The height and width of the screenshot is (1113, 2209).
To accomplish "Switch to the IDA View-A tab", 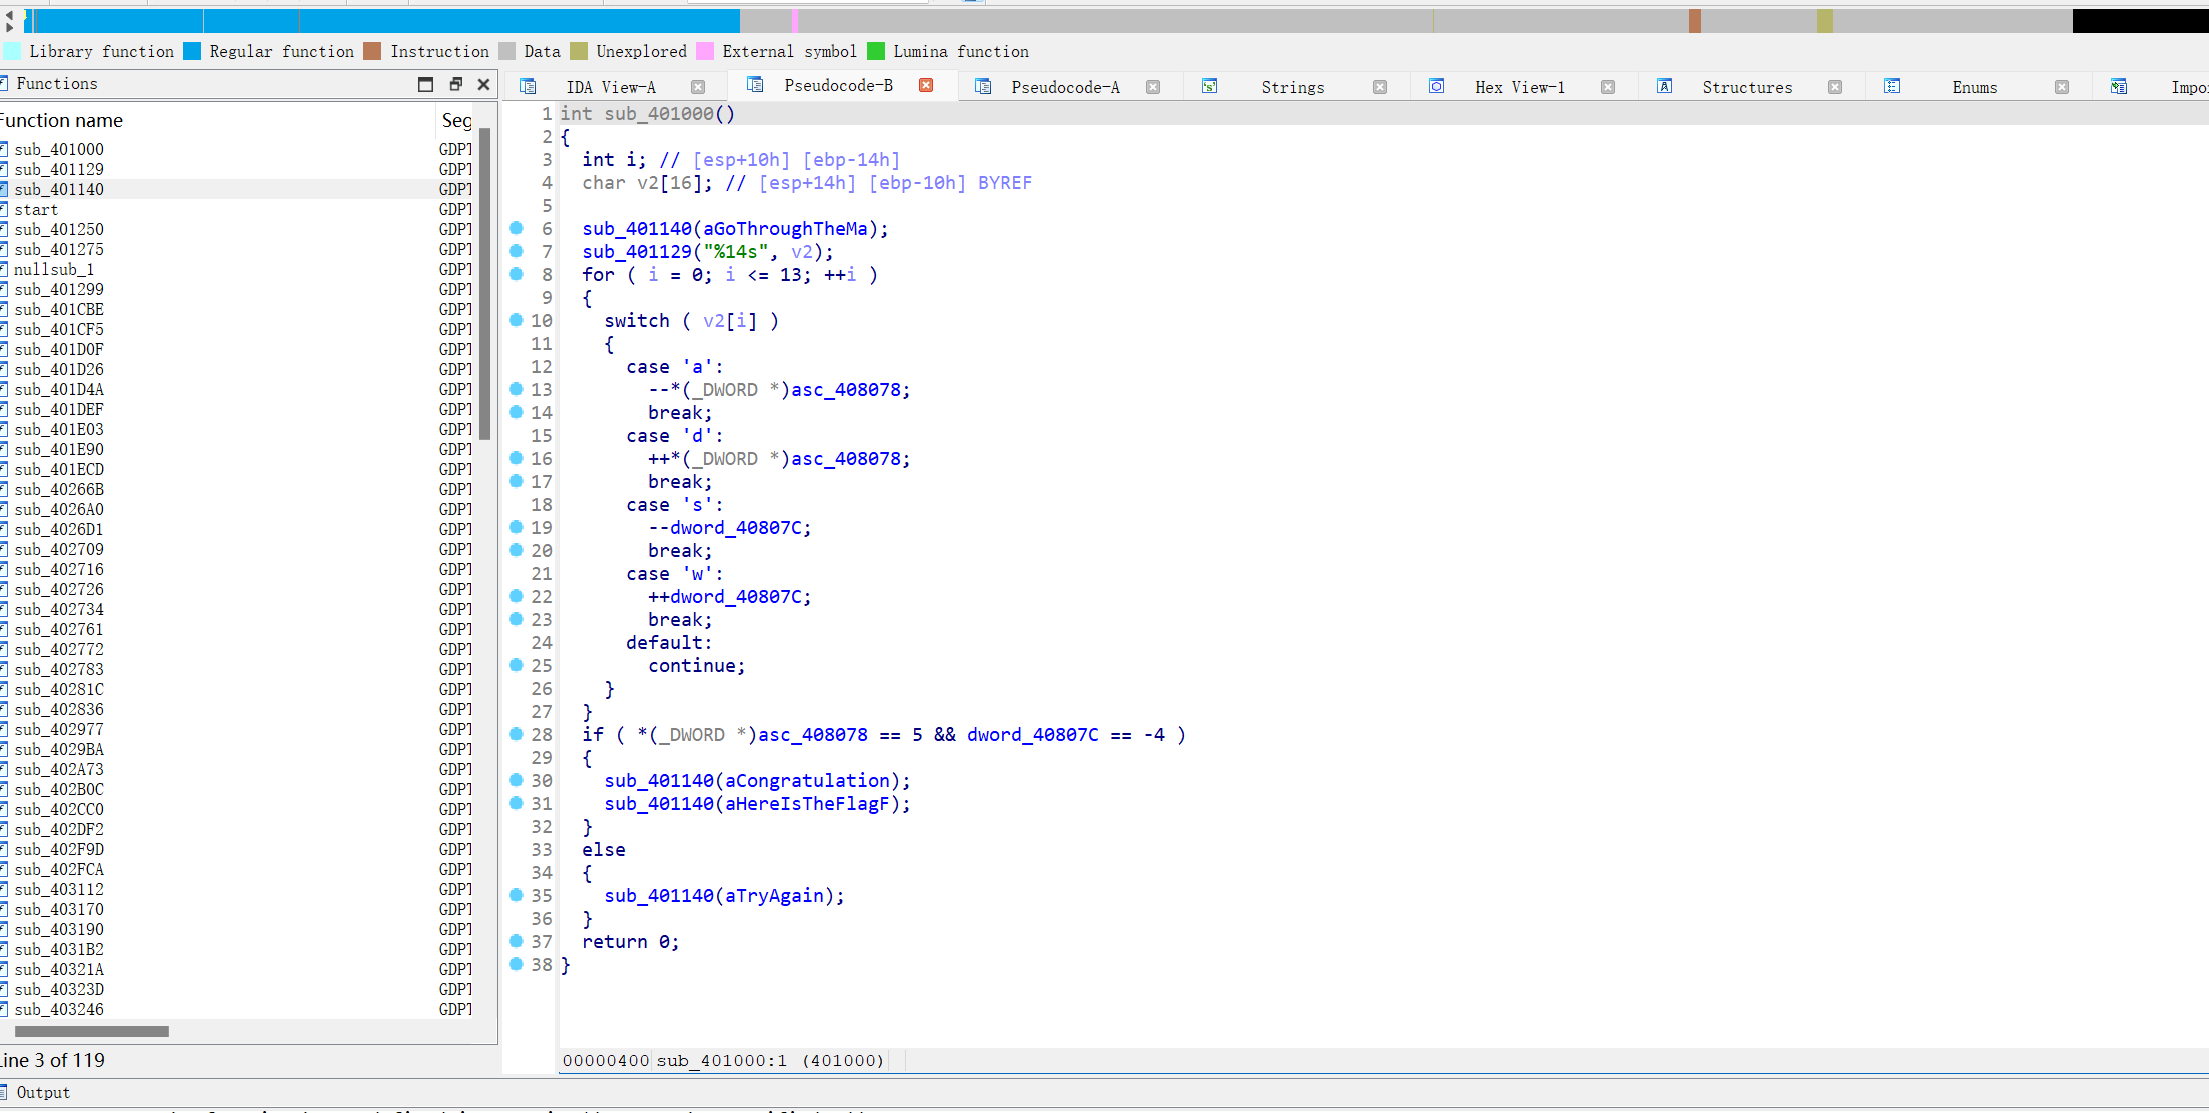I will (610, 87).
